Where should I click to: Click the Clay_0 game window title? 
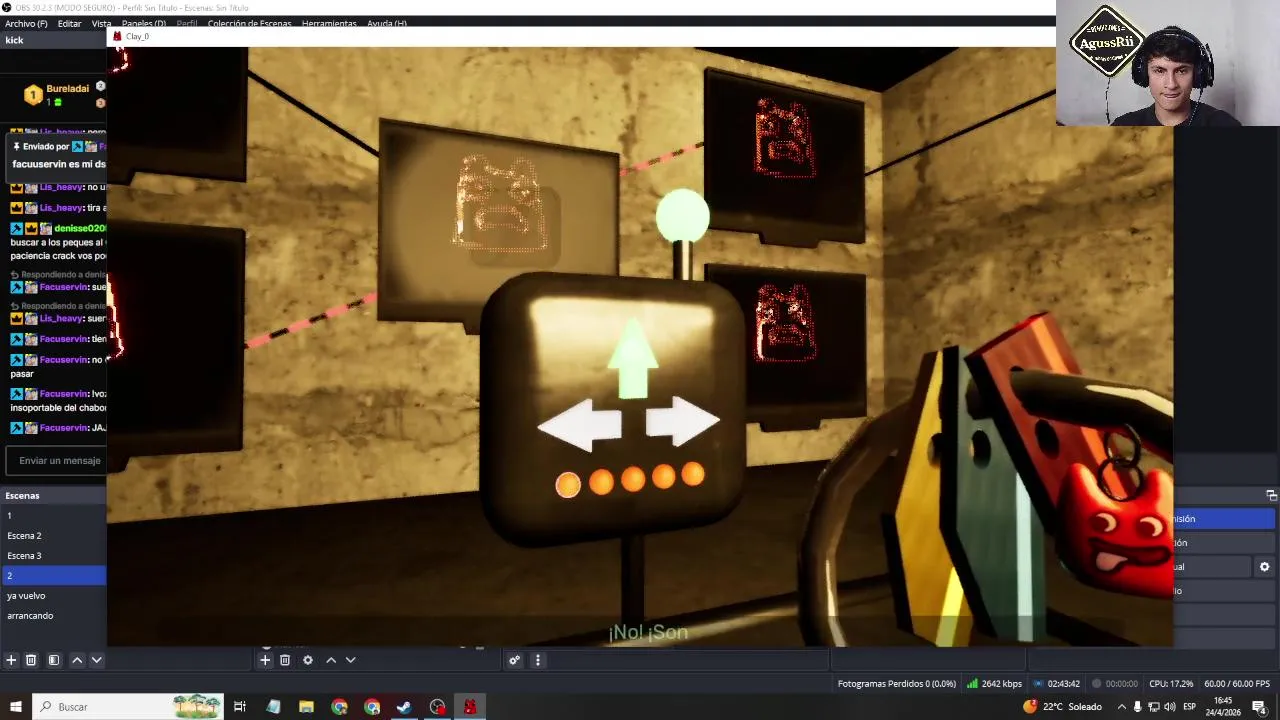(x=138, y=37)
